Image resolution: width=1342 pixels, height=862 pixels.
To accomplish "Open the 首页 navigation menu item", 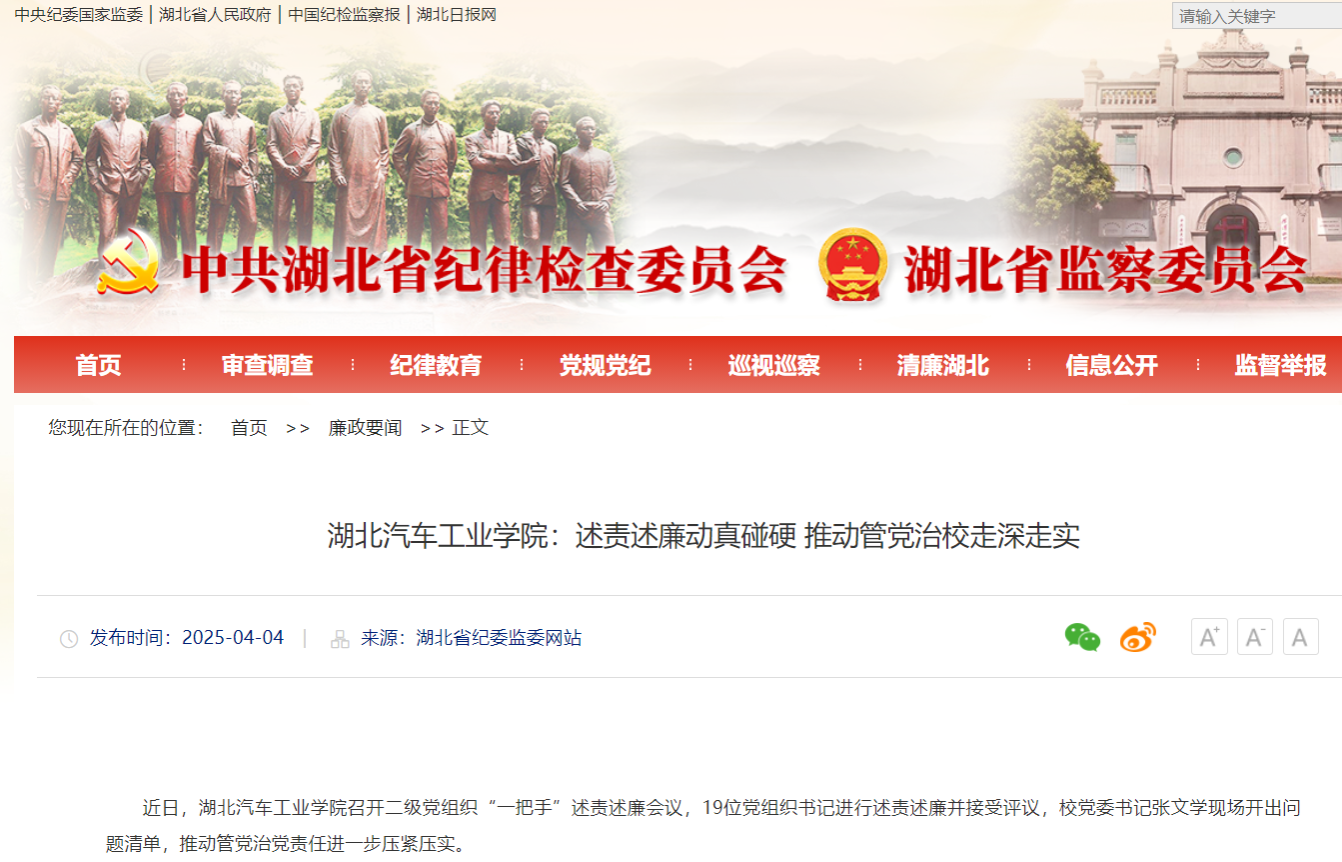I will click(x=98, y=365).
